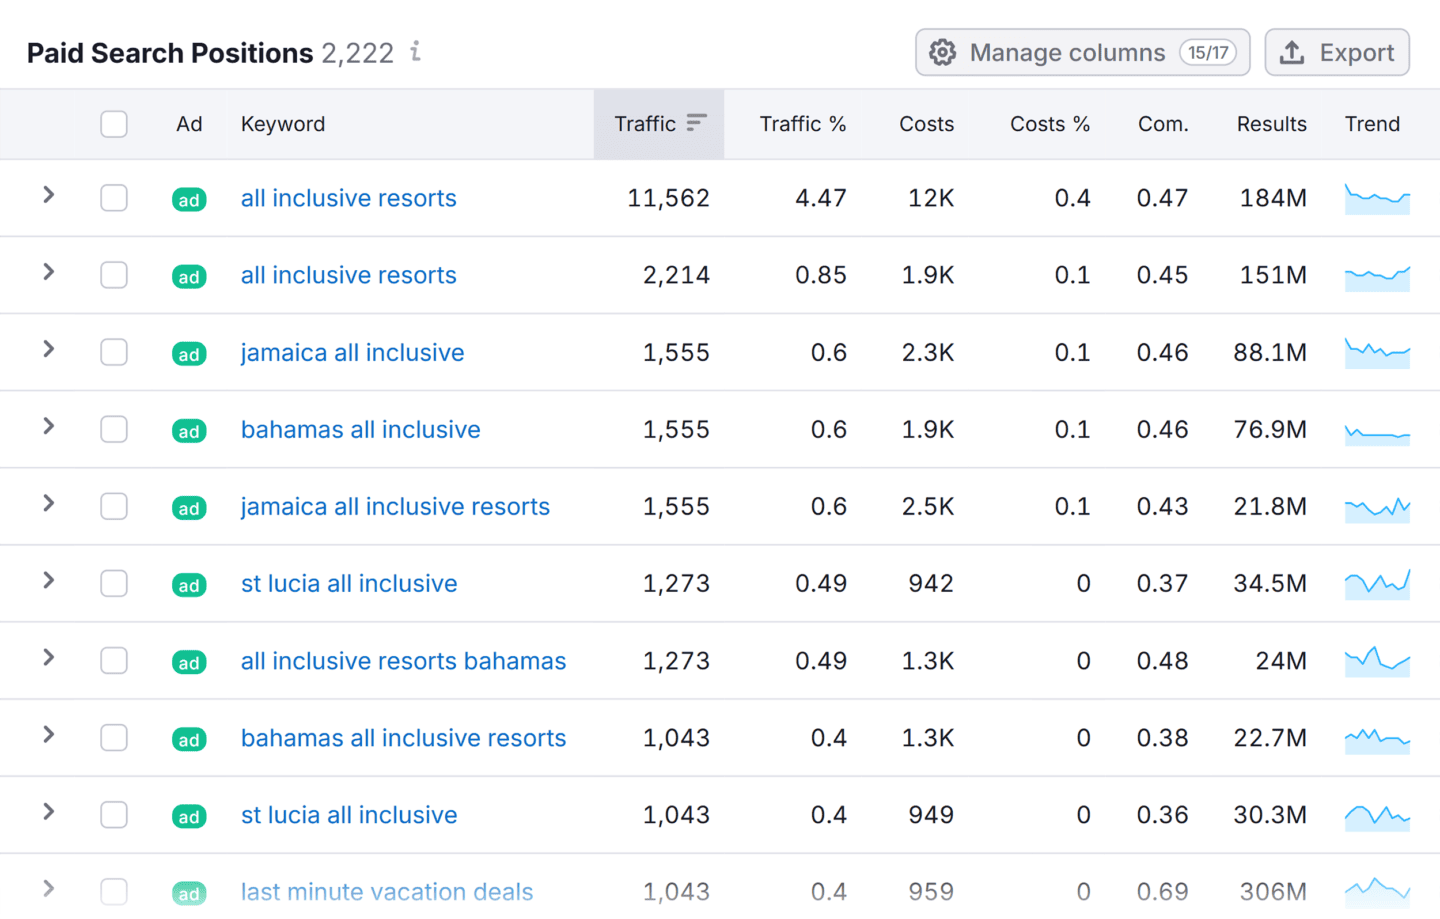
Task: Check the checkbox for jamaica all inclusive resorts
Action: pyautogui.click(x=114, y=507)
